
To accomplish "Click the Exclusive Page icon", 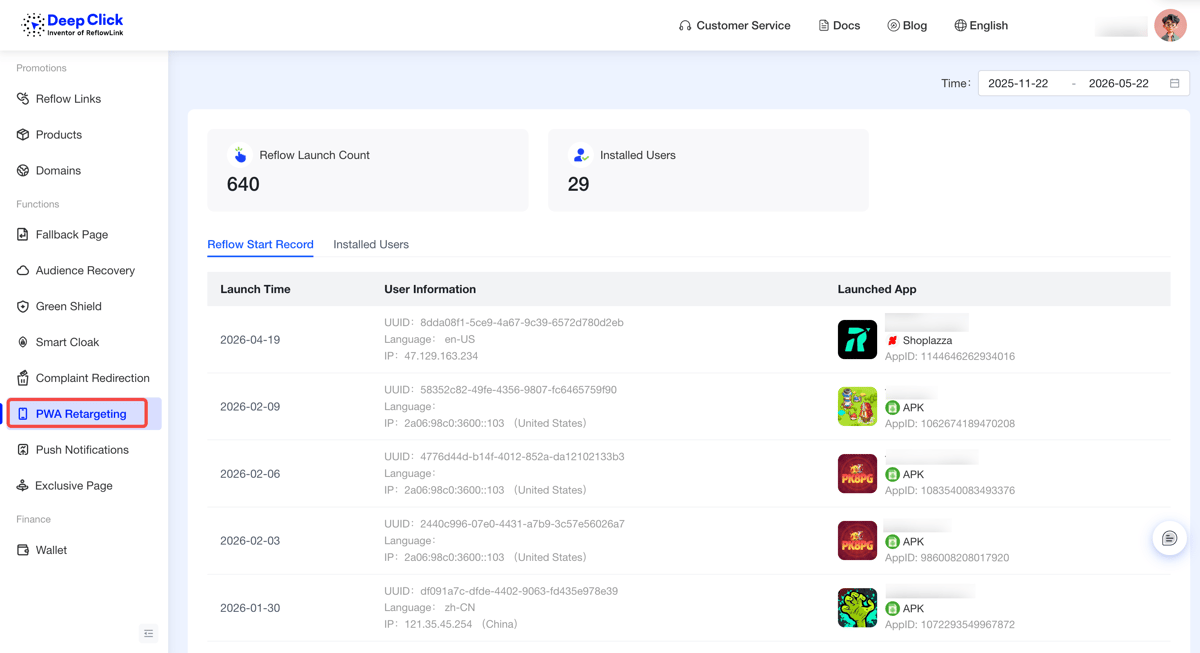I will 22,486.
